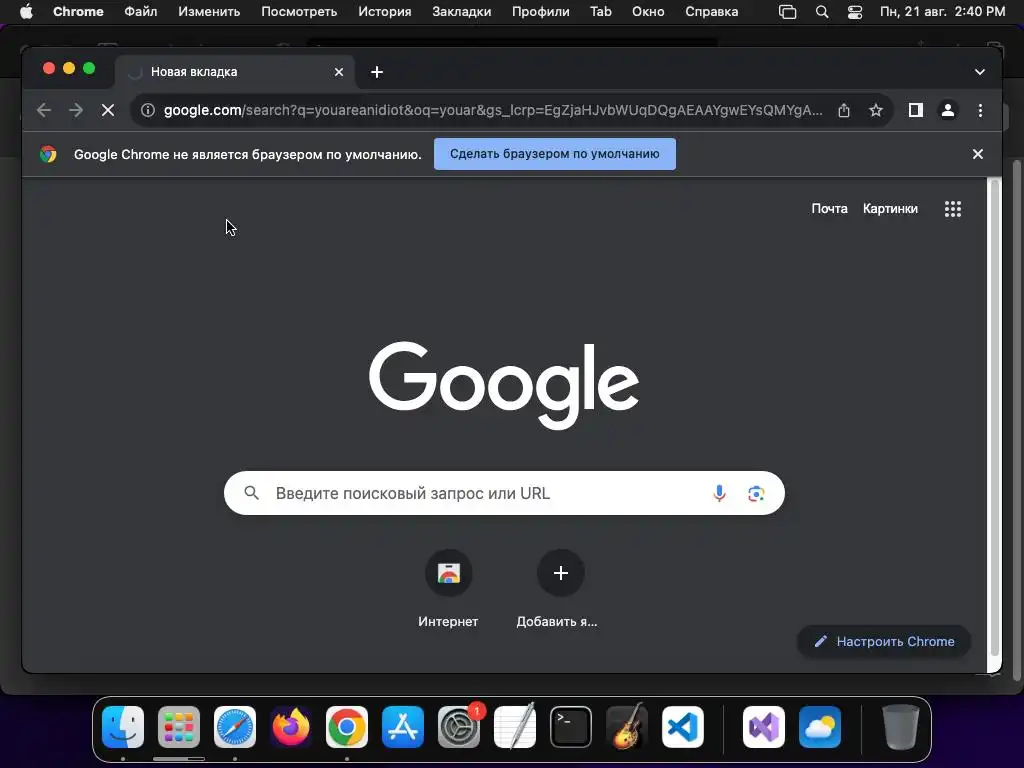Open Настроить Chrome customization
1024x768 pixels.
[884, 641]
